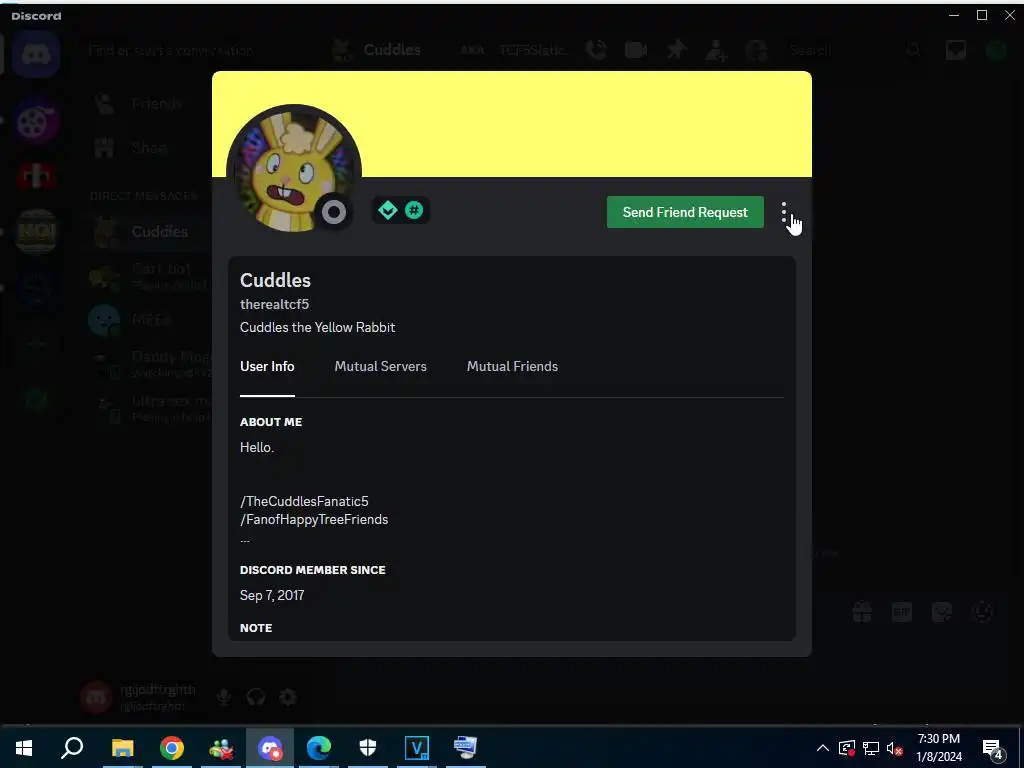Open the emoji picker icon
The image size is (1024, 768).
tap(982, 612)
